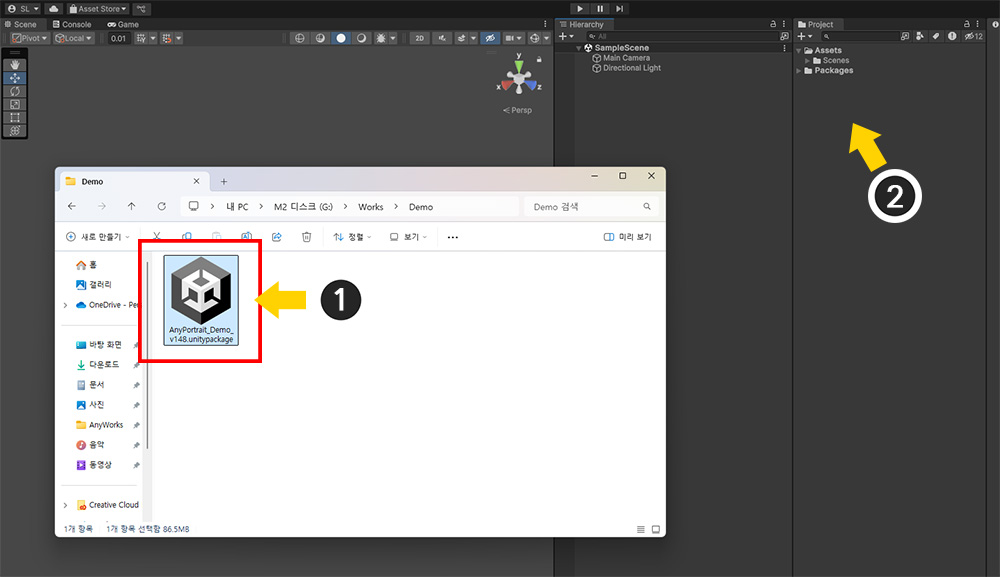Screen dimensions: 1000x577
Task: Open the Pivot handle position dropdown
Action: point(29,38)
